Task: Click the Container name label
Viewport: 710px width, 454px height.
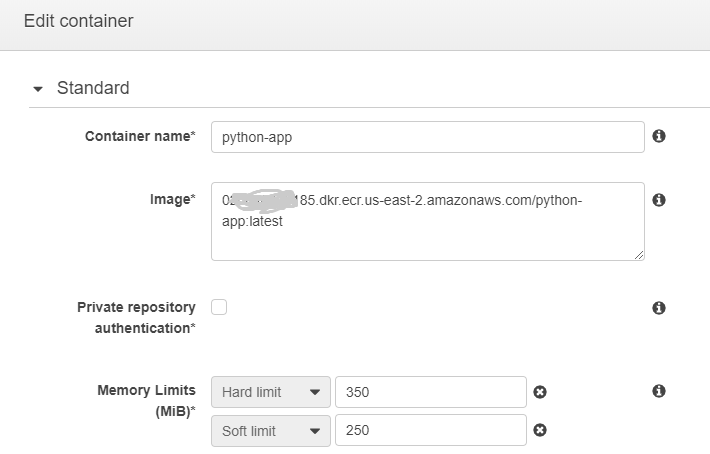Action: pos(140,136)
